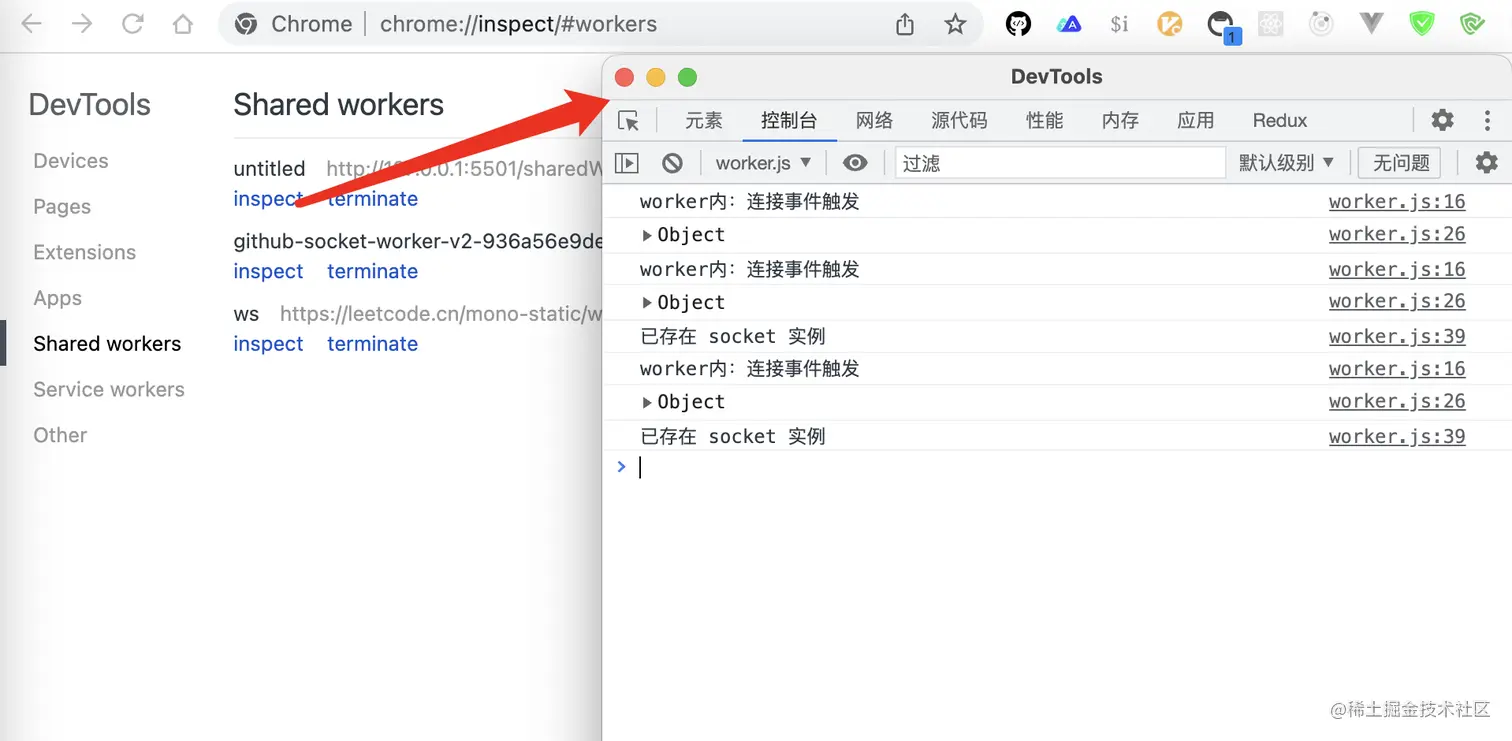
Task: Click inspect for the untitled shared worker
Action: [x=268, y=198]
